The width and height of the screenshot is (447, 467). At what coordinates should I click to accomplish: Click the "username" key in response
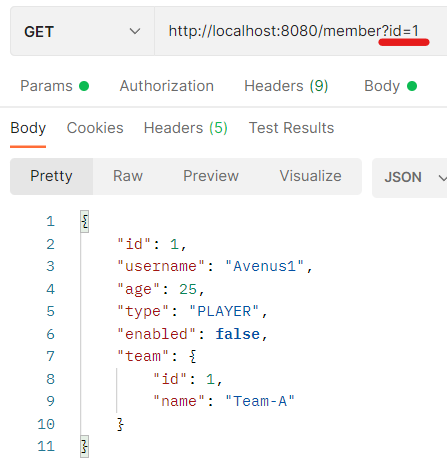pos(161,266)
